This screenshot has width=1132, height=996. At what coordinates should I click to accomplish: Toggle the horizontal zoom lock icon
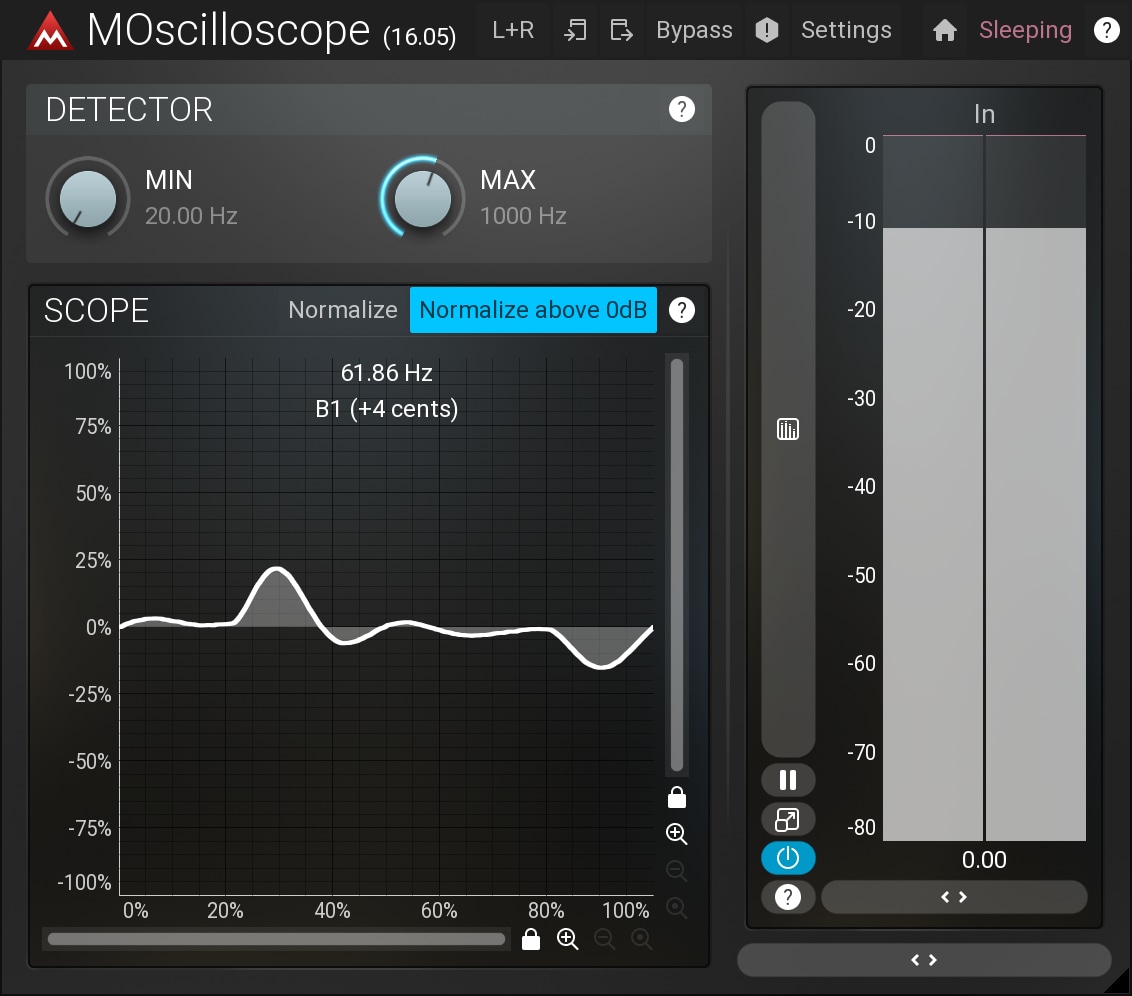click(x=531, y=939)
